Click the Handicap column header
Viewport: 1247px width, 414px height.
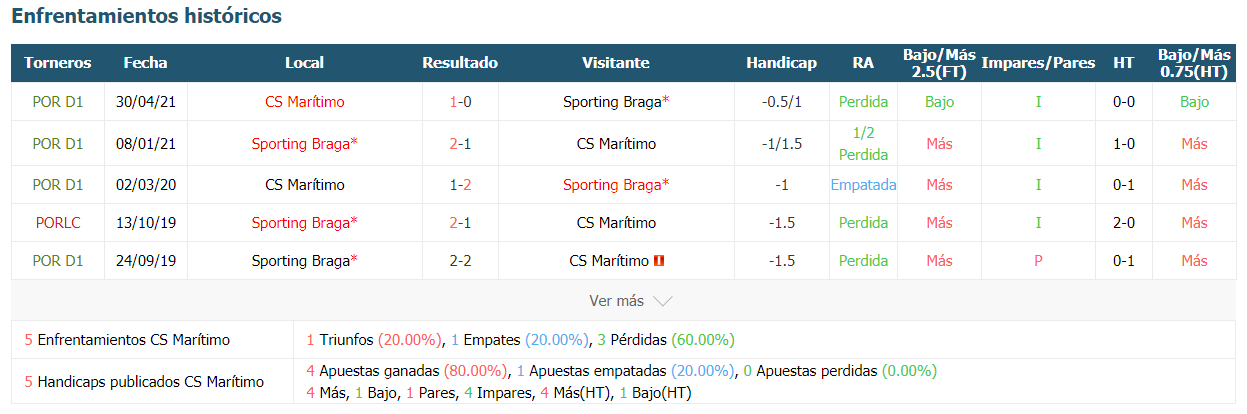click(781, 63)
